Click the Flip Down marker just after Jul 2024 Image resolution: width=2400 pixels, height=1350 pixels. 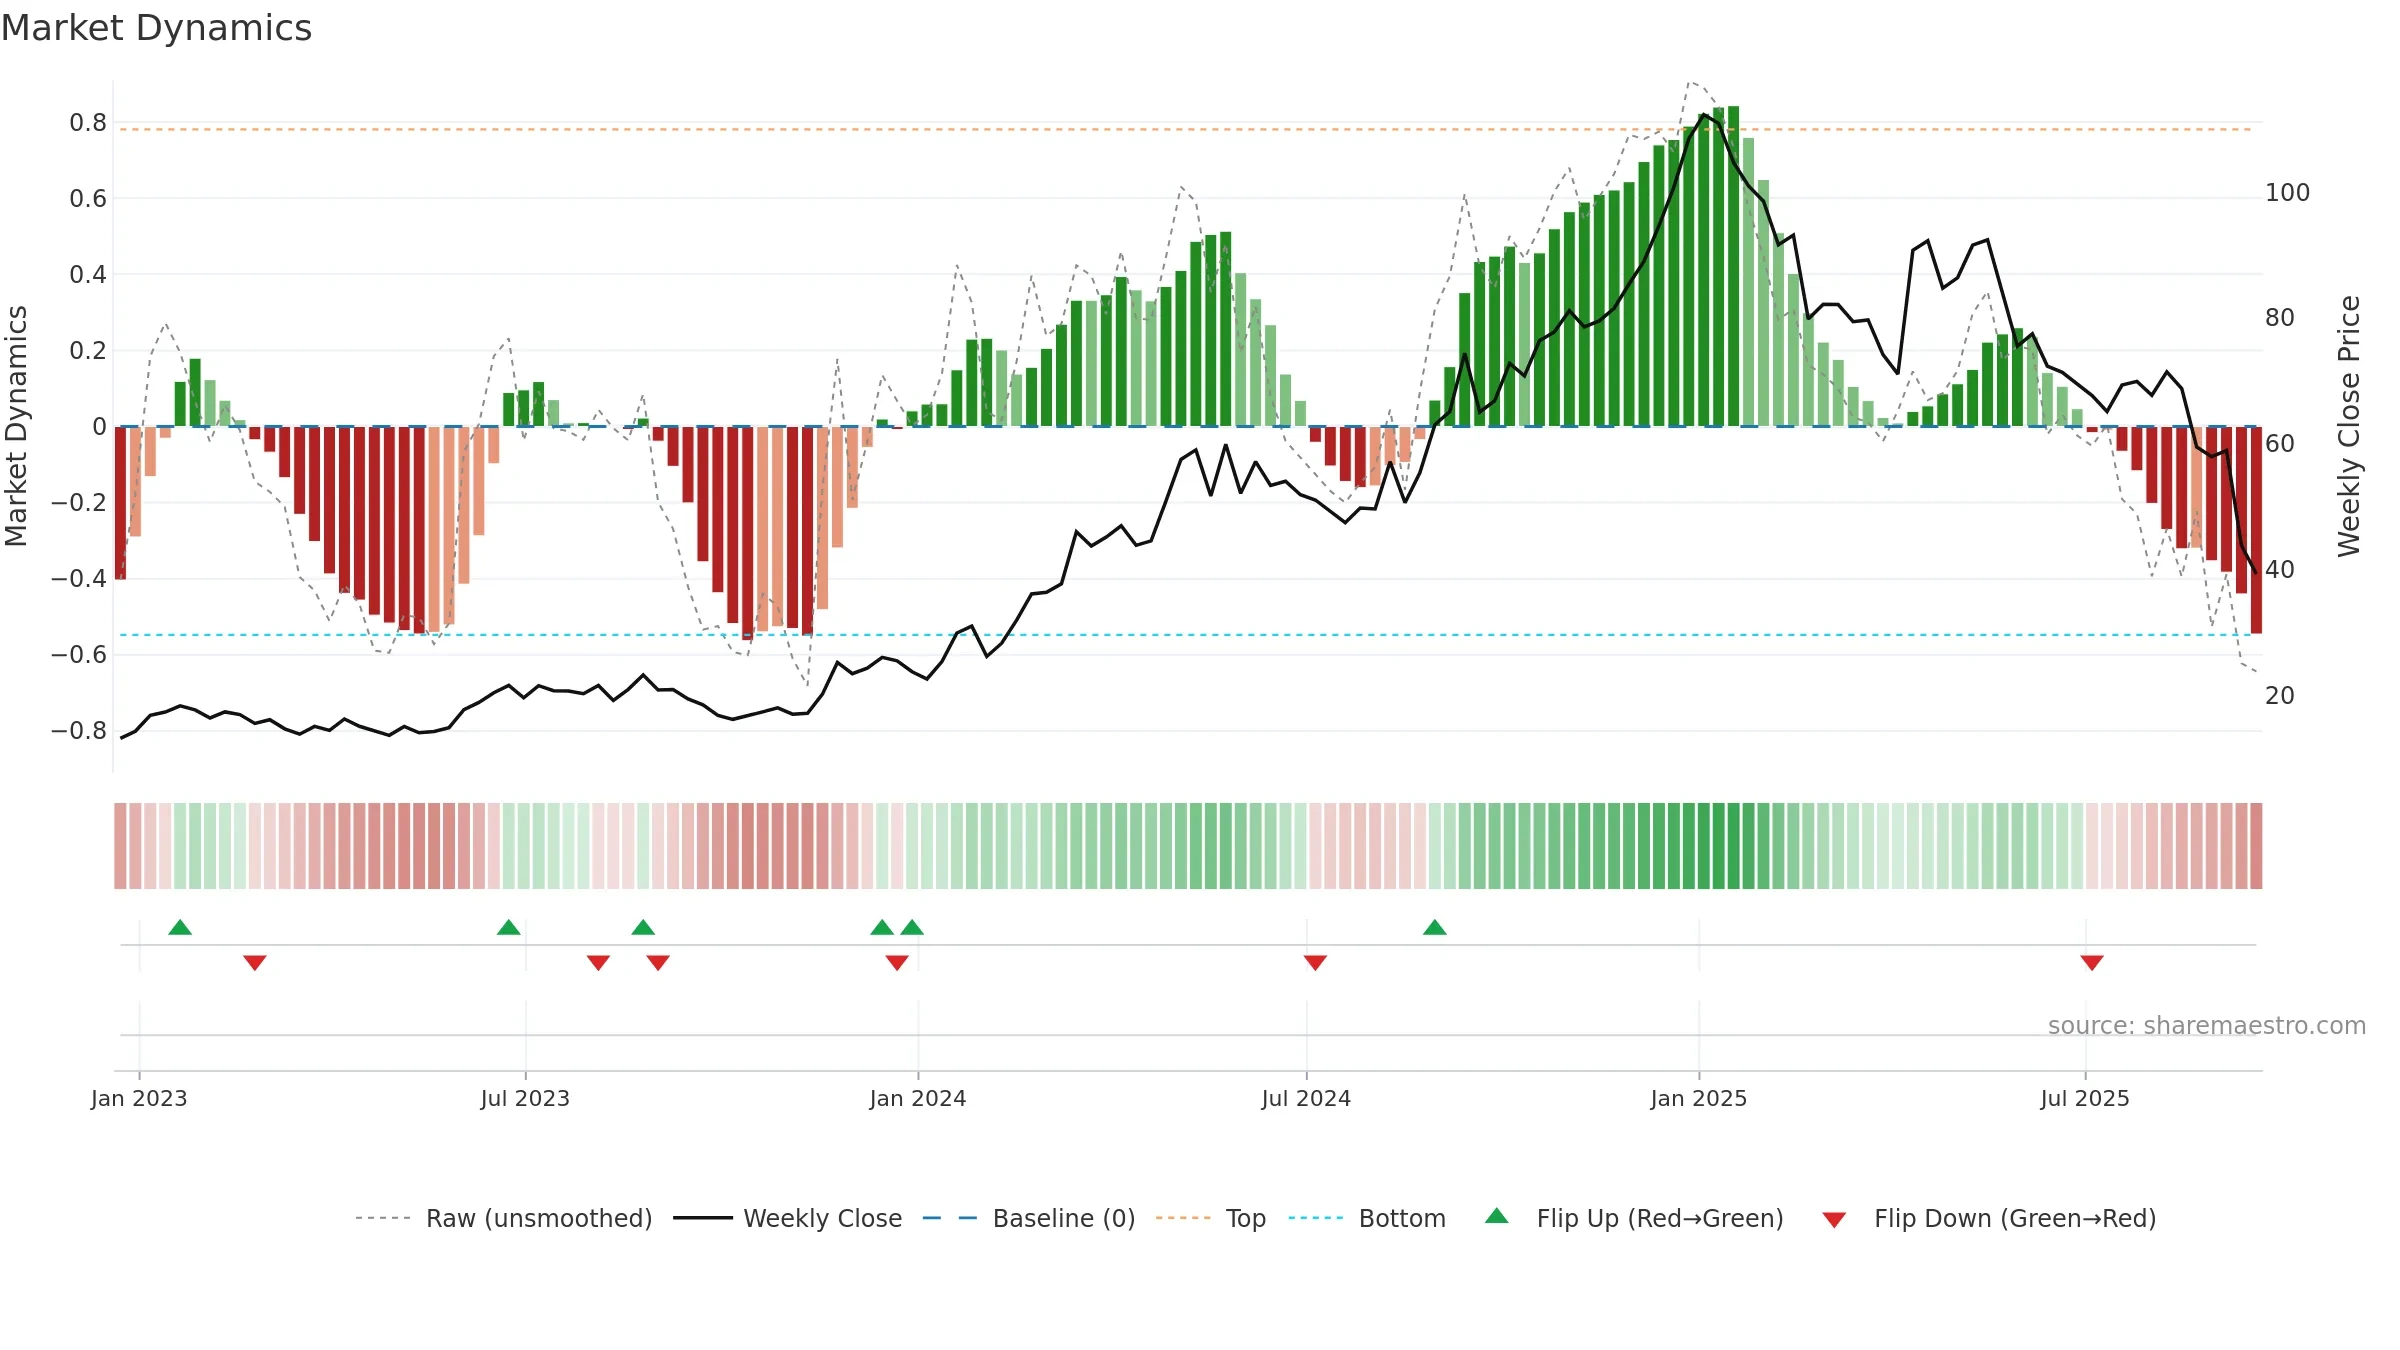pos(1315,962)
